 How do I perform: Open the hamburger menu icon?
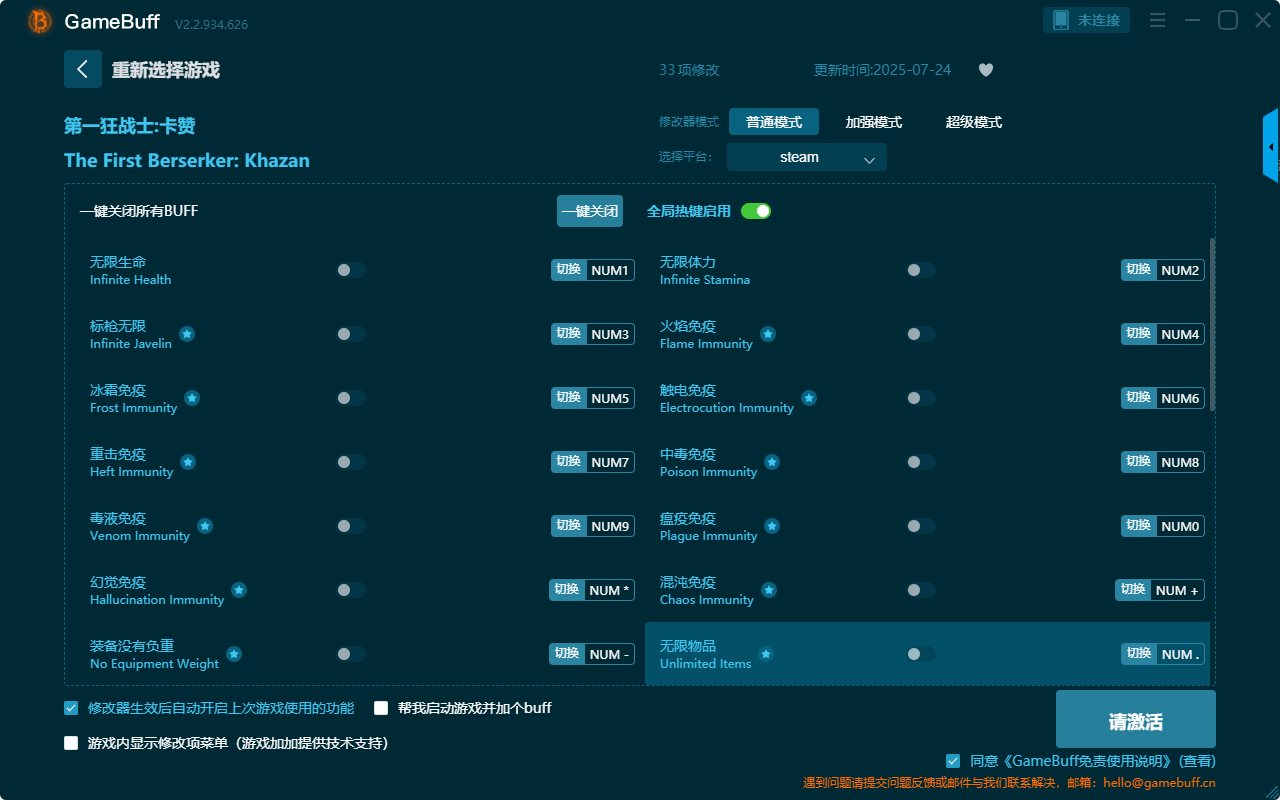1157,20
